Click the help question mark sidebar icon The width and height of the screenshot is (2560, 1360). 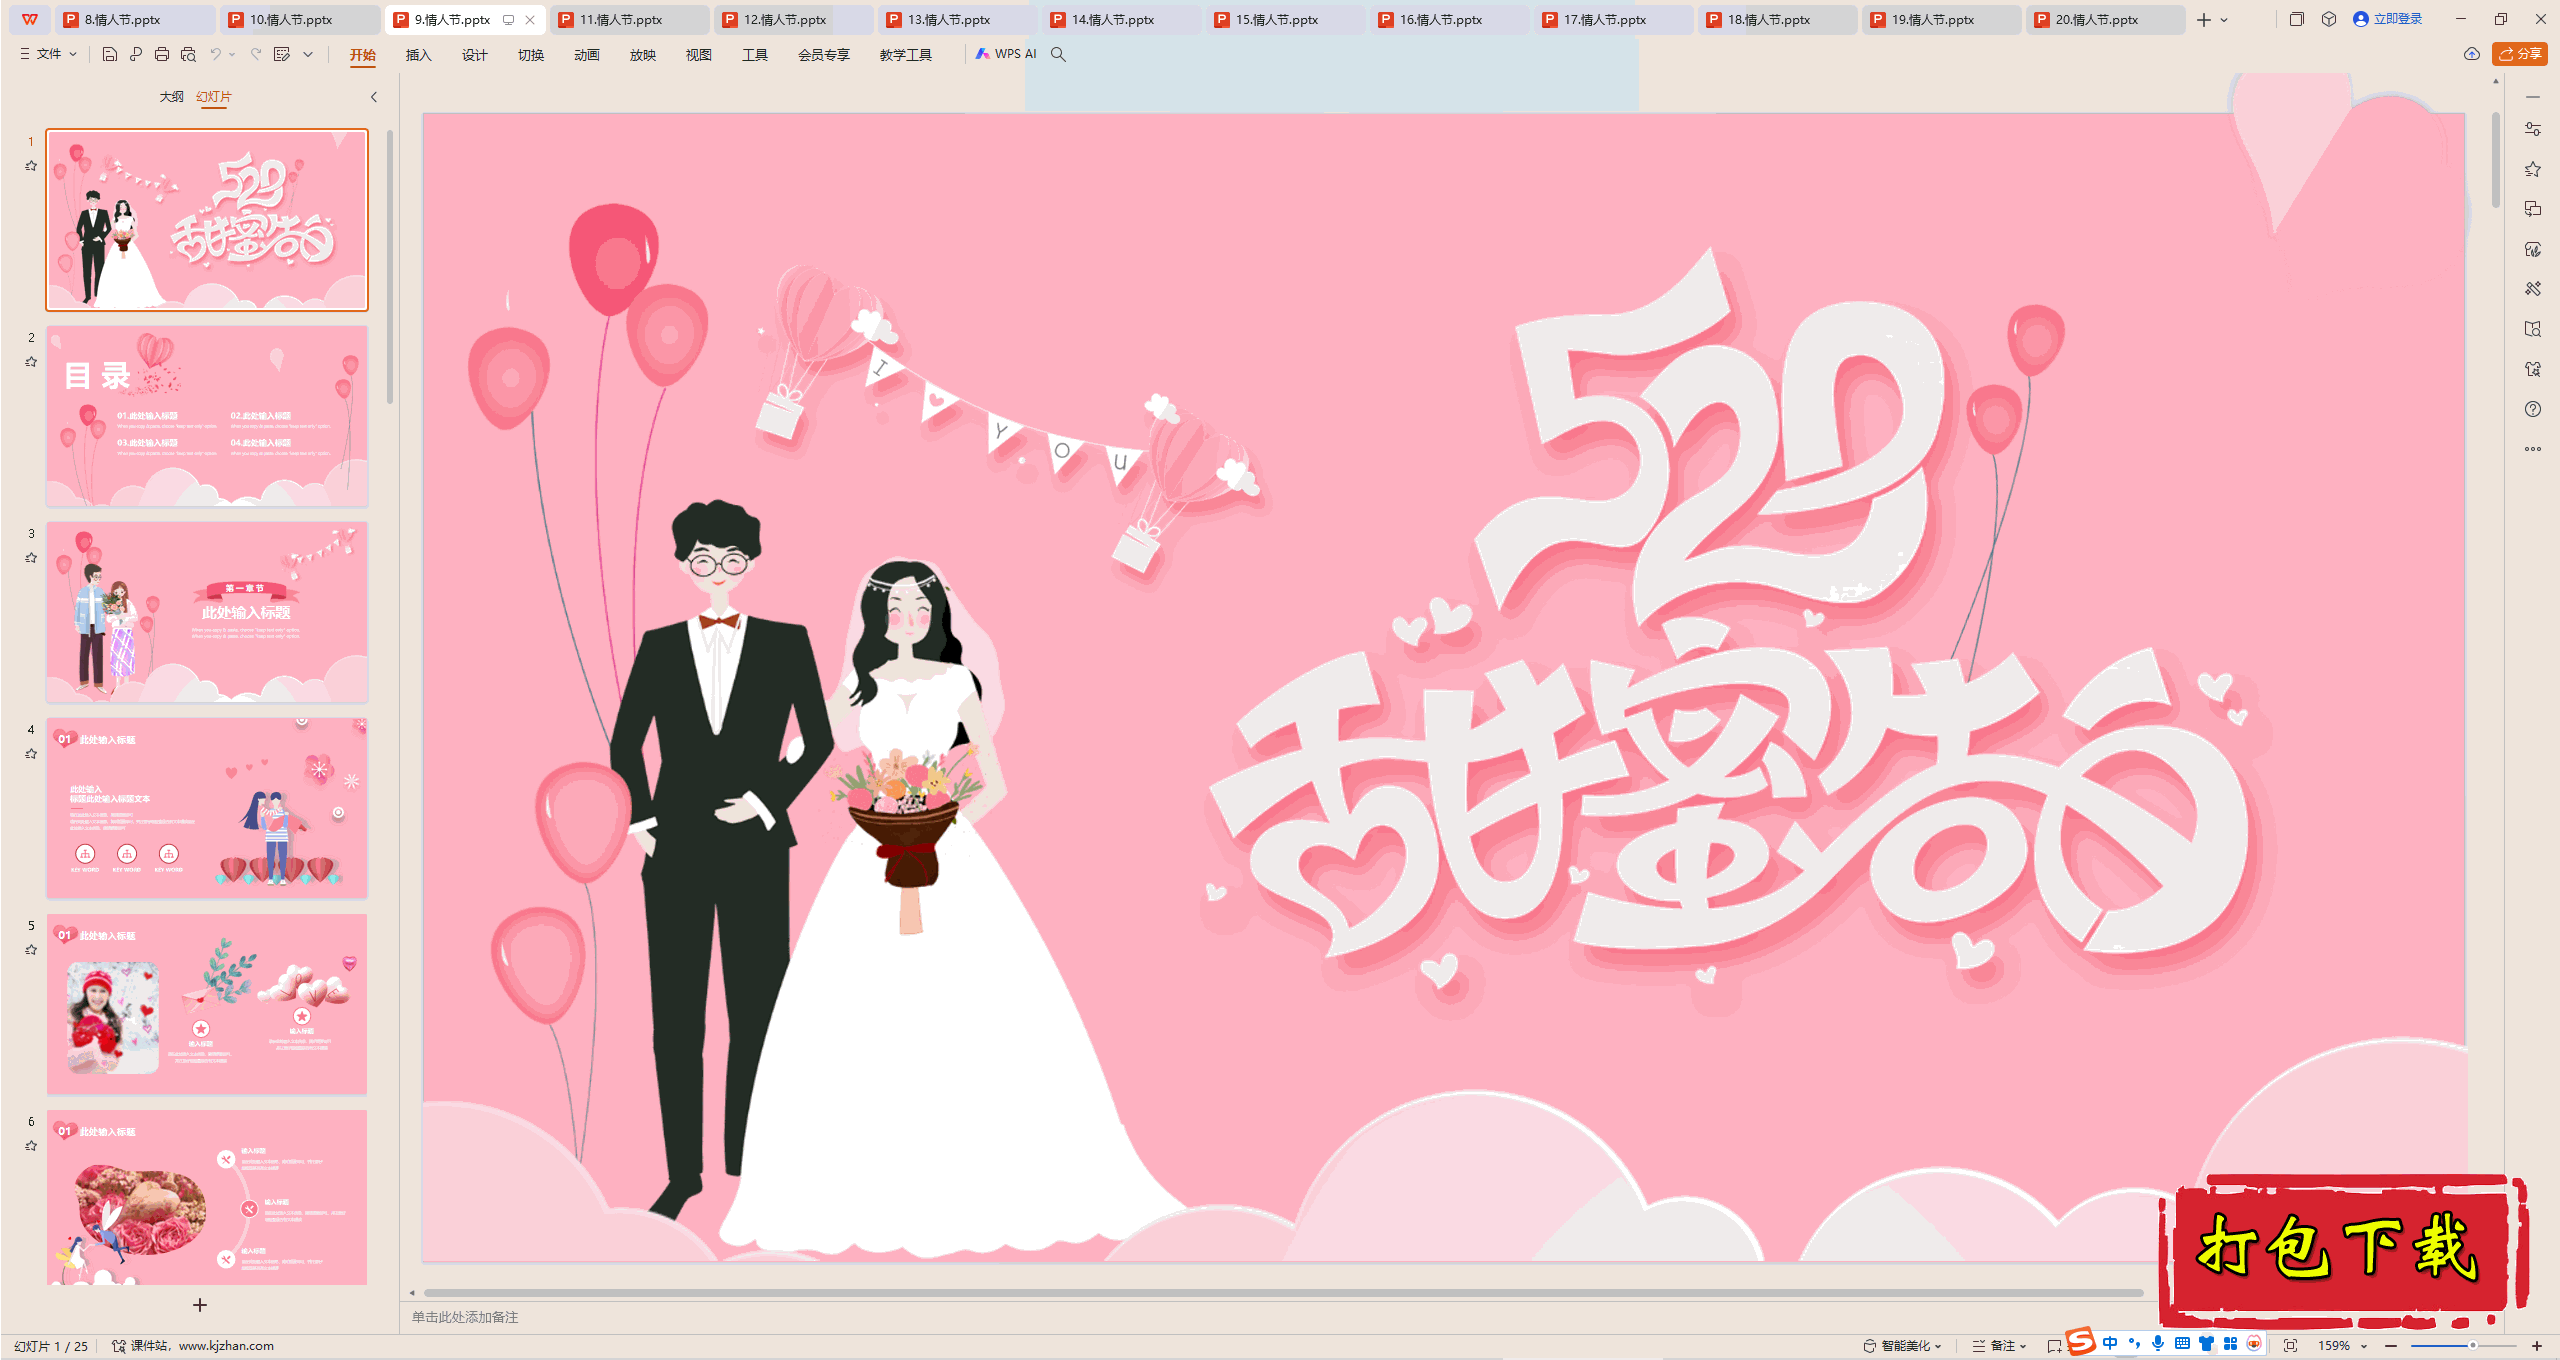[2533, 409]
